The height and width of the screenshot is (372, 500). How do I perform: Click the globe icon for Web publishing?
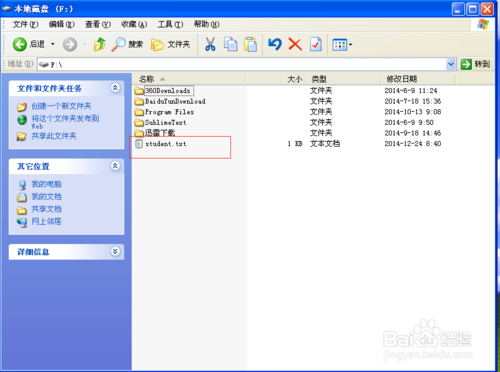click(x=22, y=120)
